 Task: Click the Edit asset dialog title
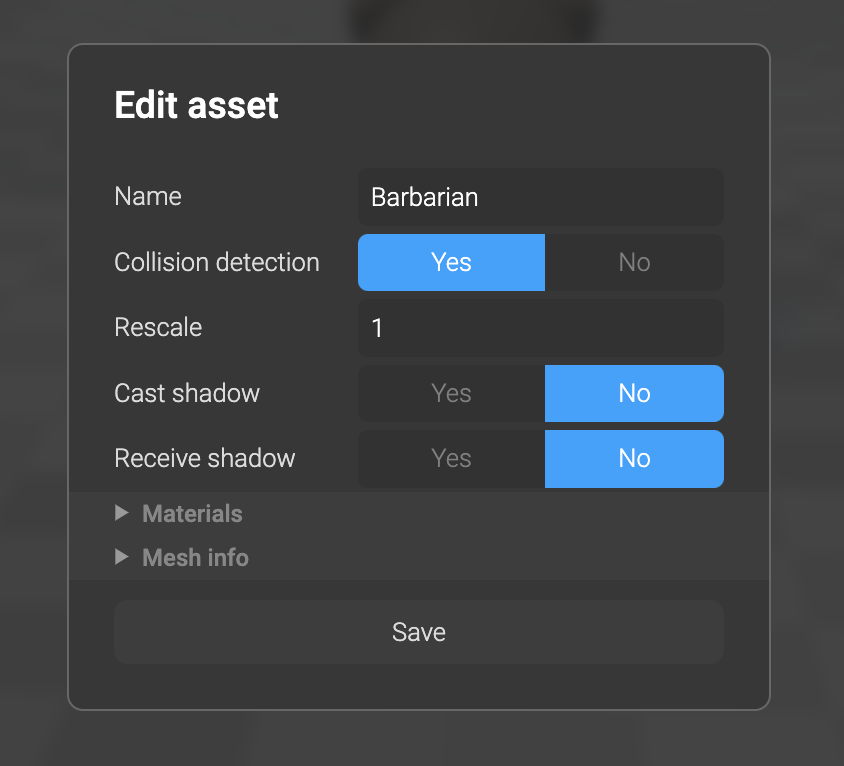pos(196,105)
